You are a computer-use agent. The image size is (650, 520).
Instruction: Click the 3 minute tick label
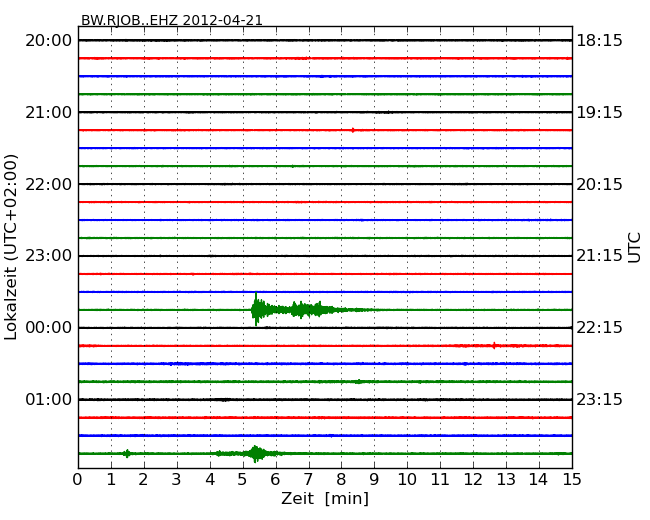point(176,479)
